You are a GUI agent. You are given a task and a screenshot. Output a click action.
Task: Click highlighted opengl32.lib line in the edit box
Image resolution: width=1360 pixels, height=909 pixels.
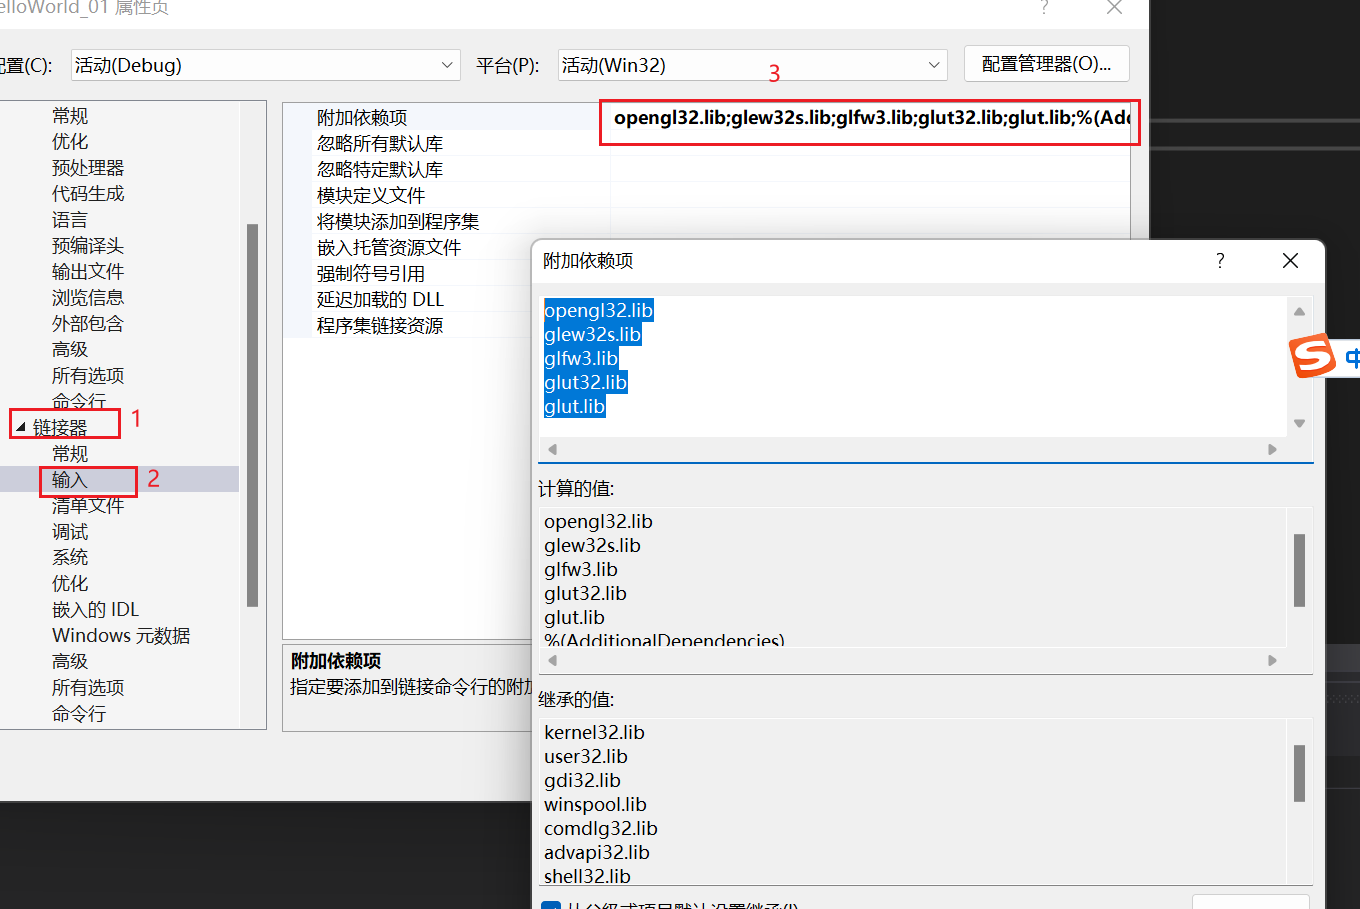598,311
